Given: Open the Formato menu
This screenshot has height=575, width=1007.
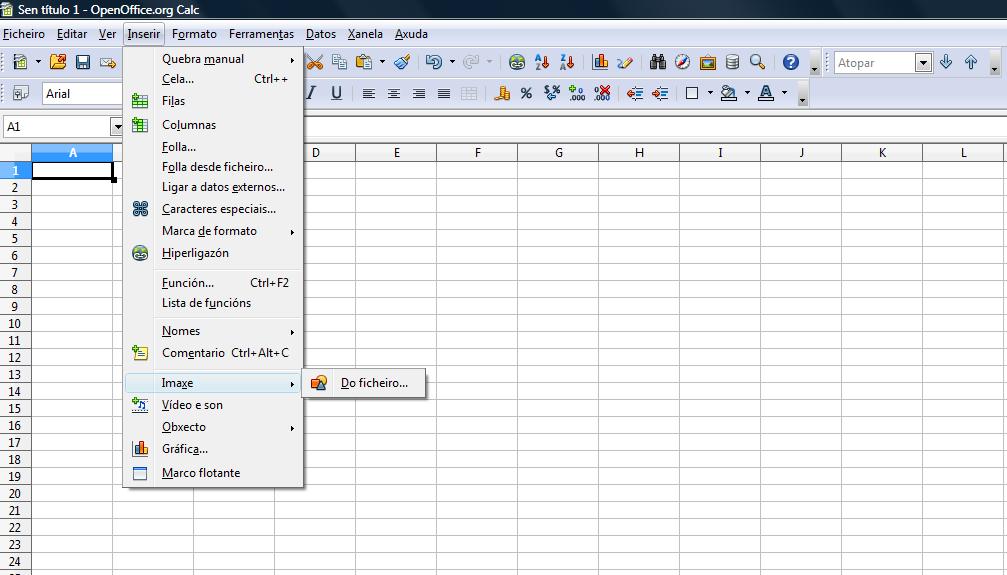Looking at the screenshot, I should pyautogui.click(x=194, y=34).
